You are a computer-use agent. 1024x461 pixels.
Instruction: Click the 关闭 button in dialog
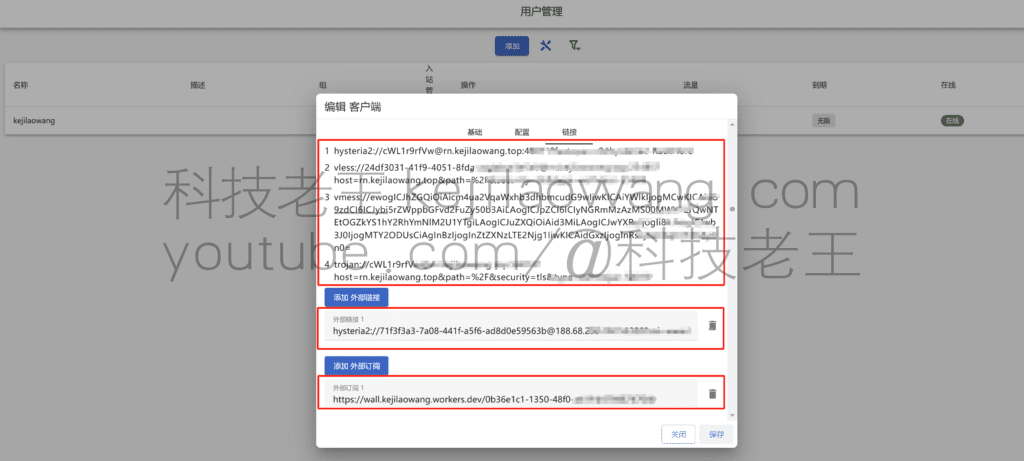pyautogui.click(x=678, y=434)
